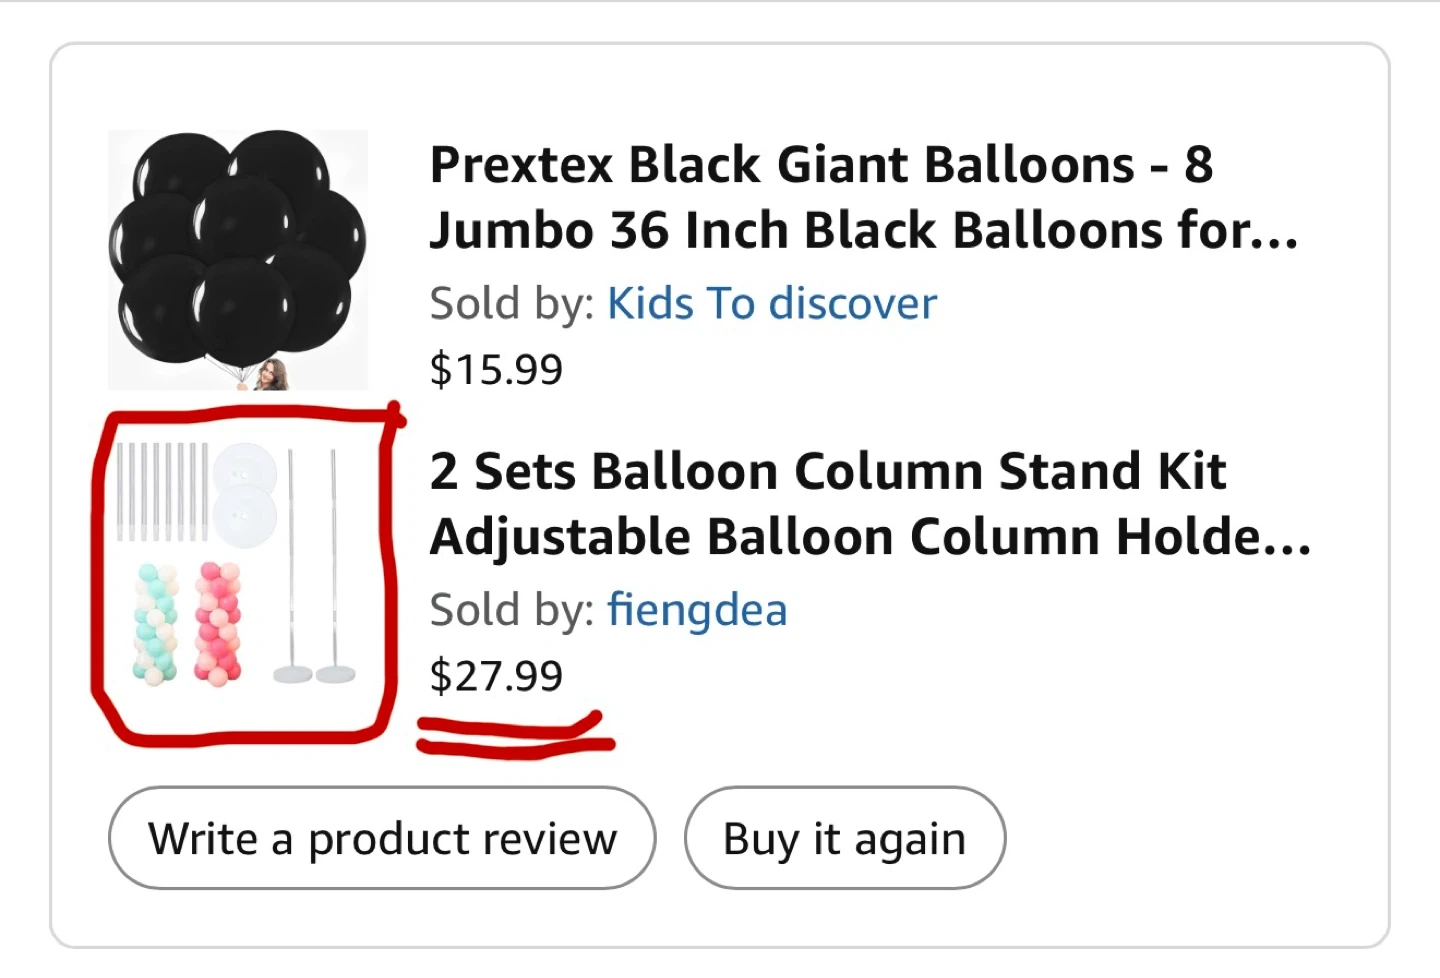Visit the Kids To discover seller page
Viewport: 1440px width, 978px height.
tap(771, 303)
